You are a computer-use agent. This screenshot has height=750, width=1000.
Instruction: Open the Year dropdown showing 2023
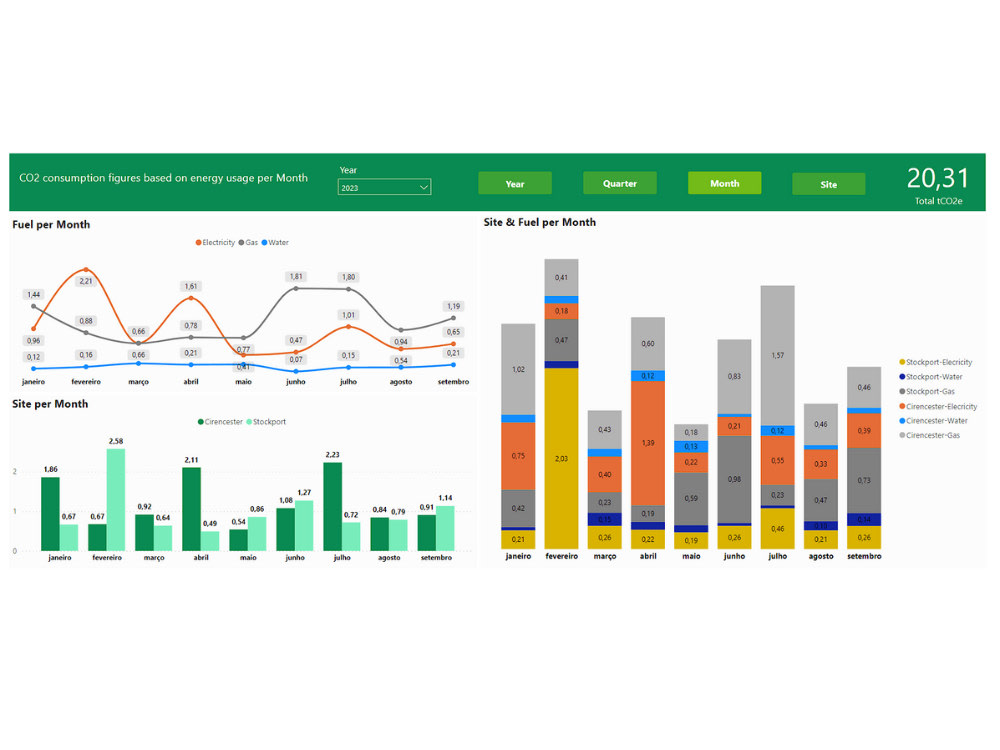384,186
